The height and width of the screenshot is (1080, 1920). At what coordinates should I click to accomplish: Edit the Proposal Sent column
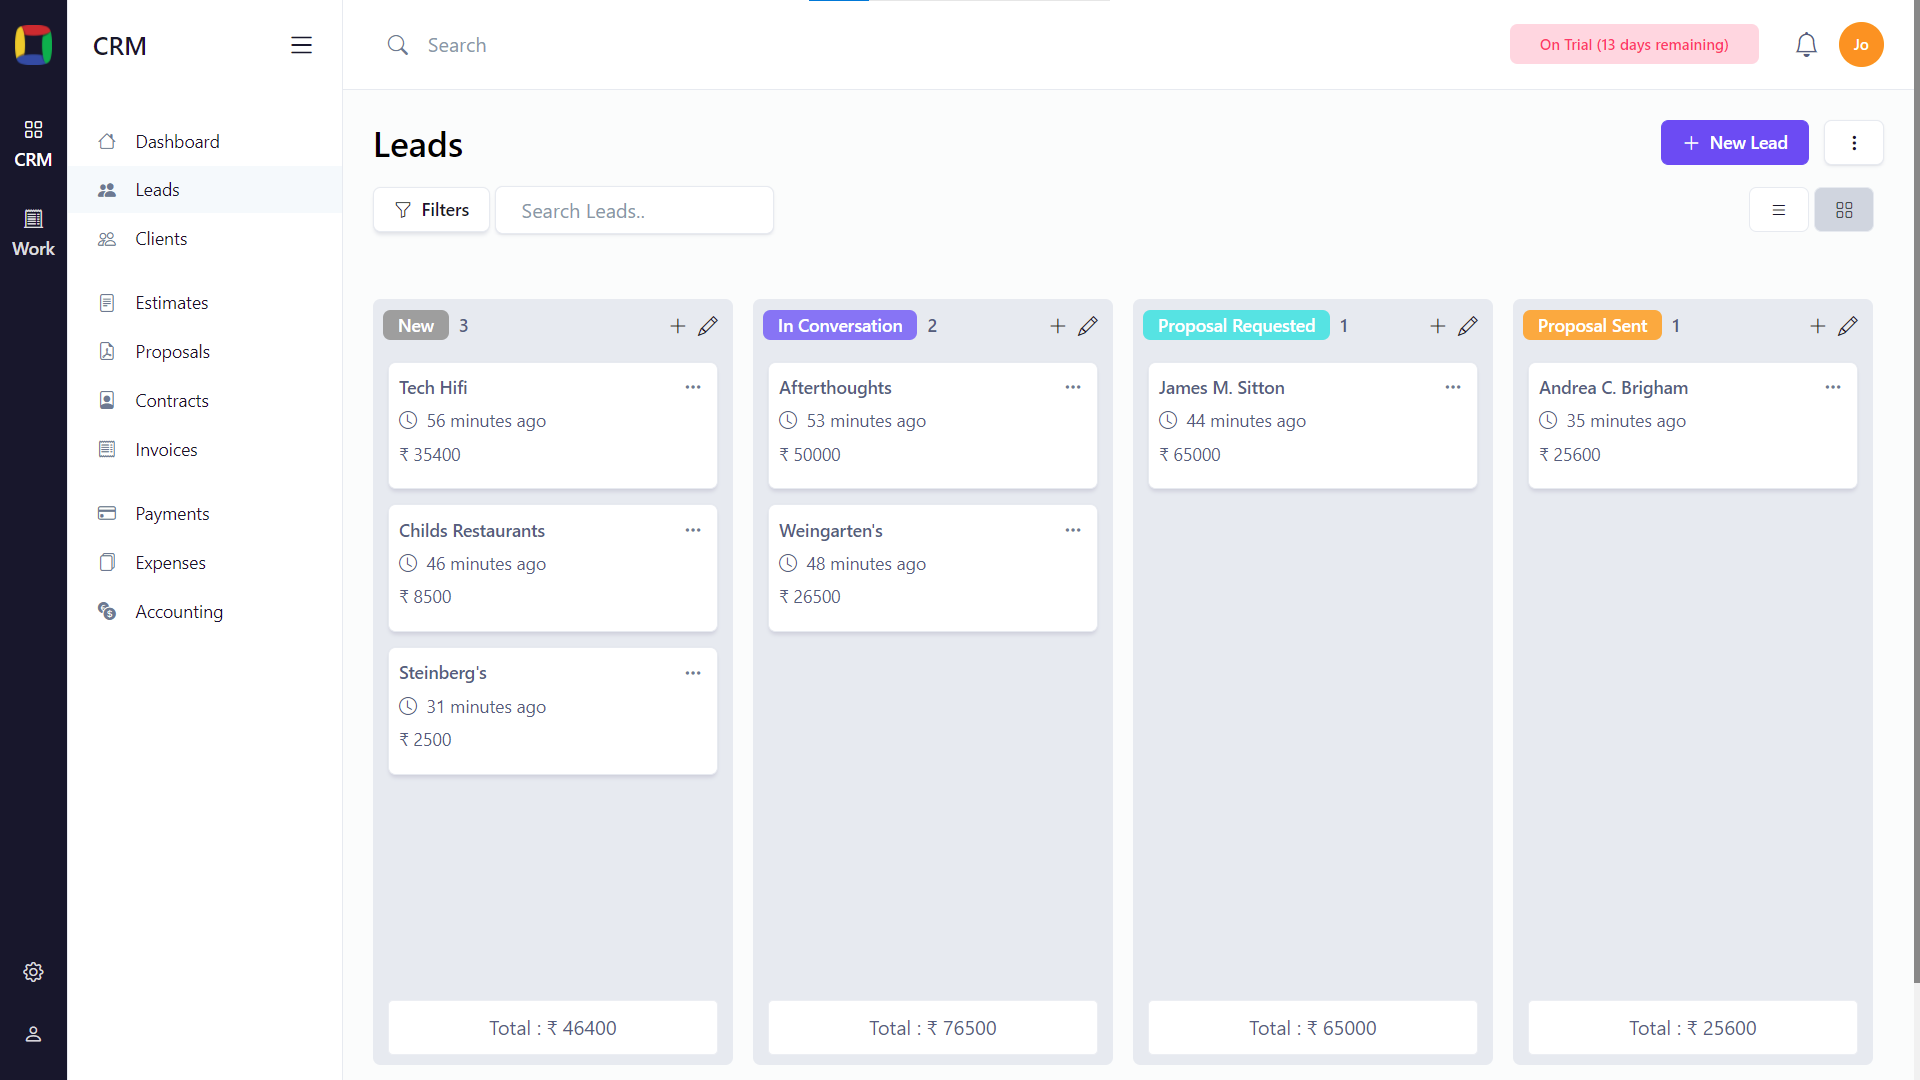point(1848,326)
